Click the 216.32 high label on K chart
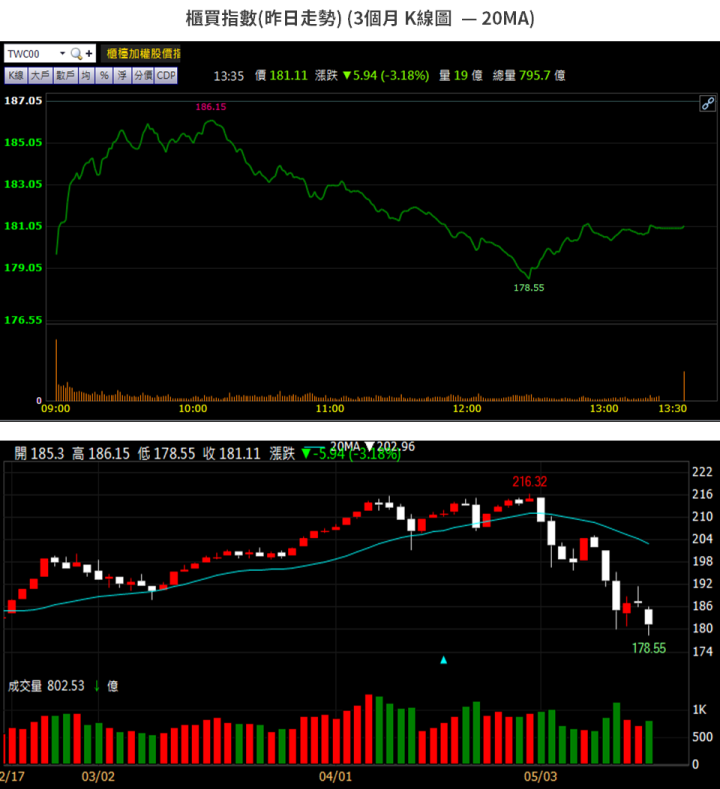This screenshot has height=789, width=720. (529, 482)
